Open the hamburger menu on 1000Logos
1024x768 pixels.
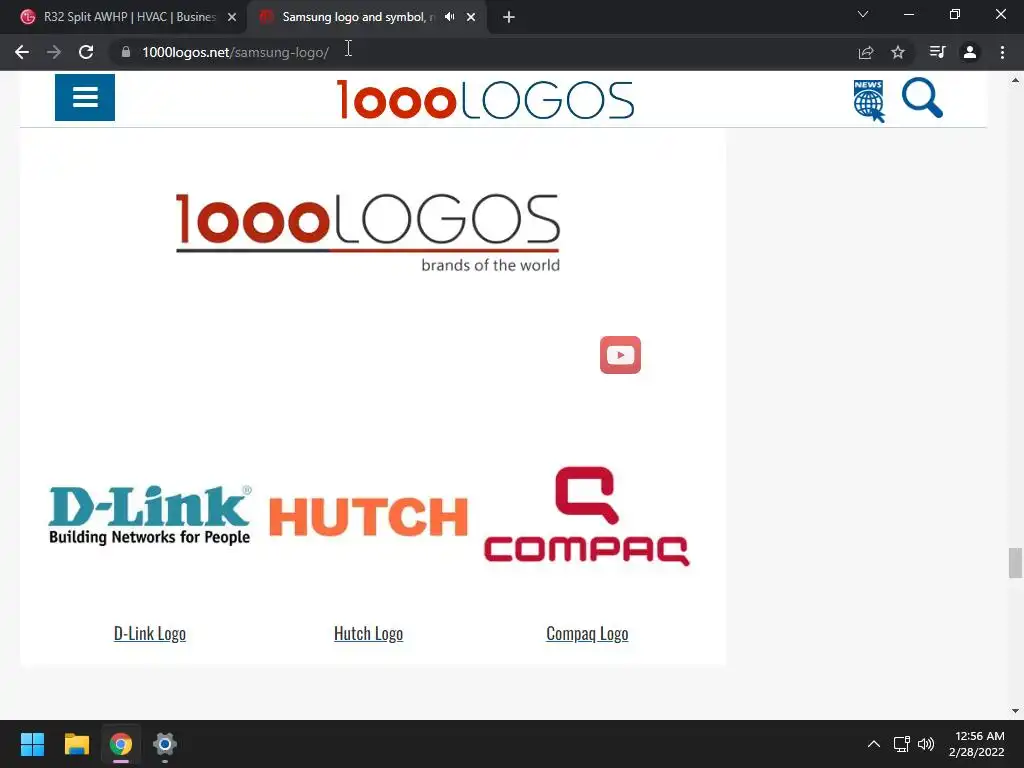coord(85,97)
